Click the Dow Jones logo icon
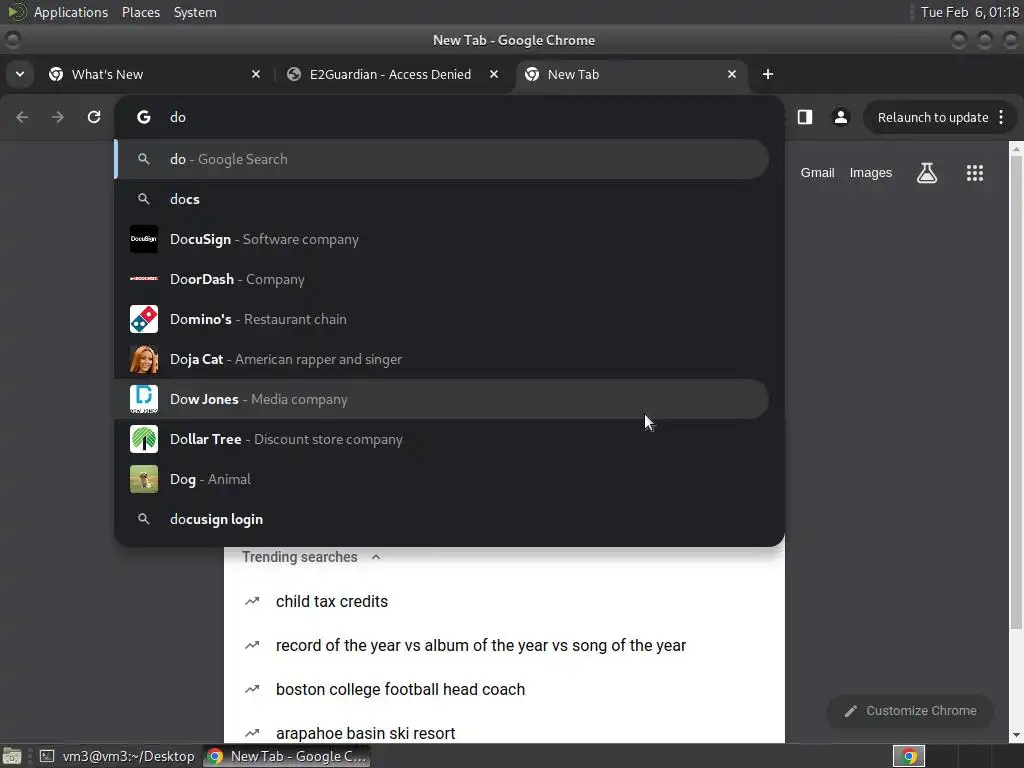1024x768 pixels. 144,399
